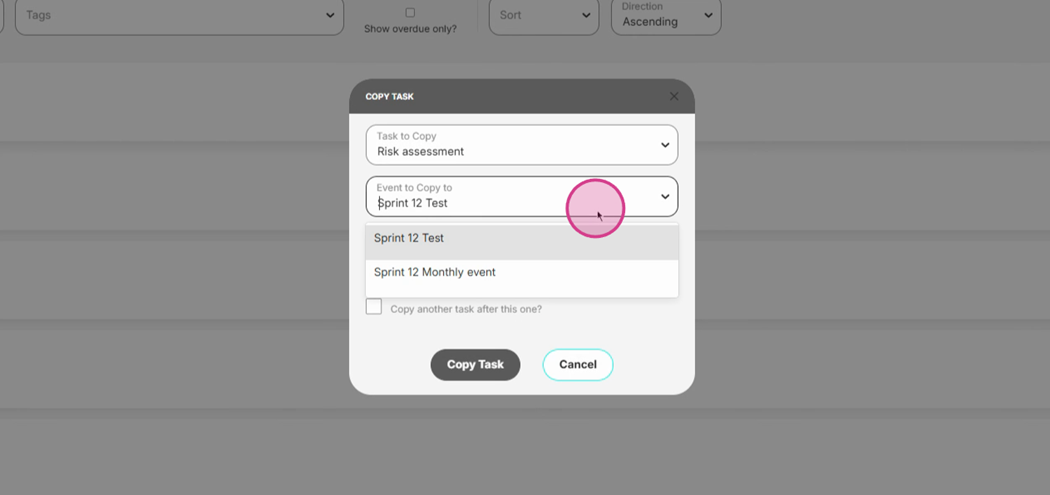Viewport: 1050px width, 495px height.
Task: Click the COPY TASK dialog title bar
Action: (500, 97)
